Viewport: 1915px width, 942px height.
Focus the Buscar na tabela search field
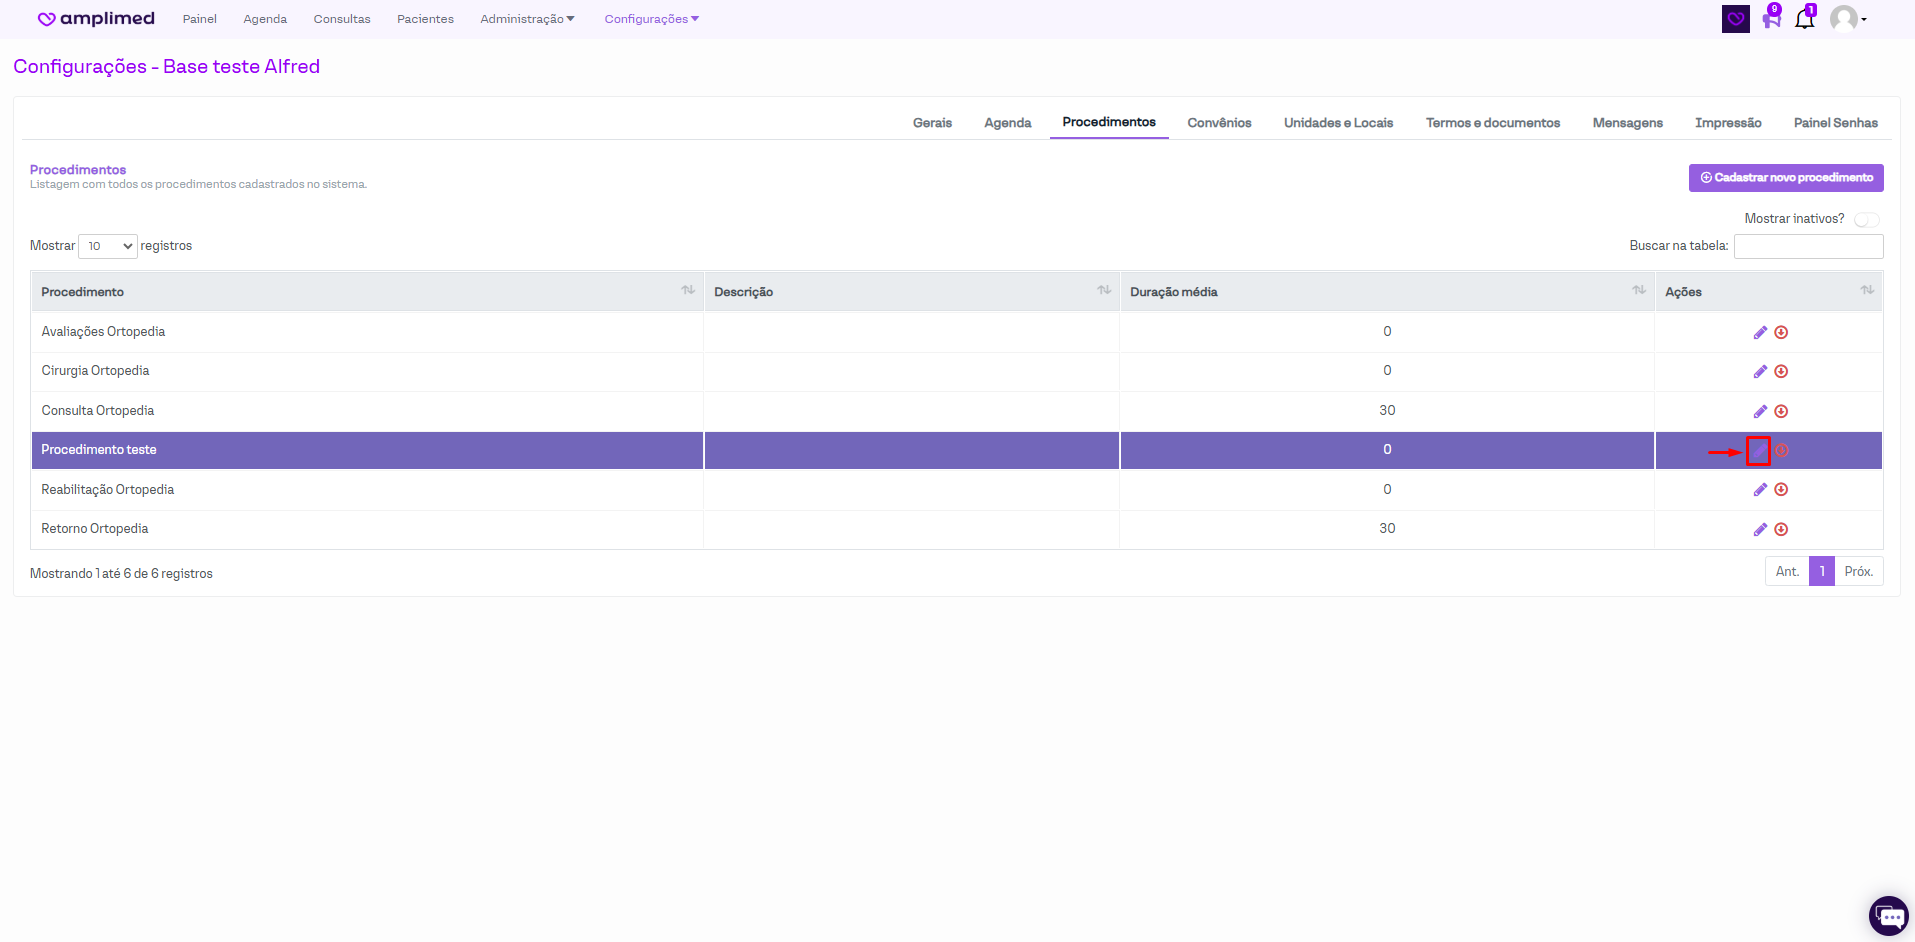[x=1808, y=246]
